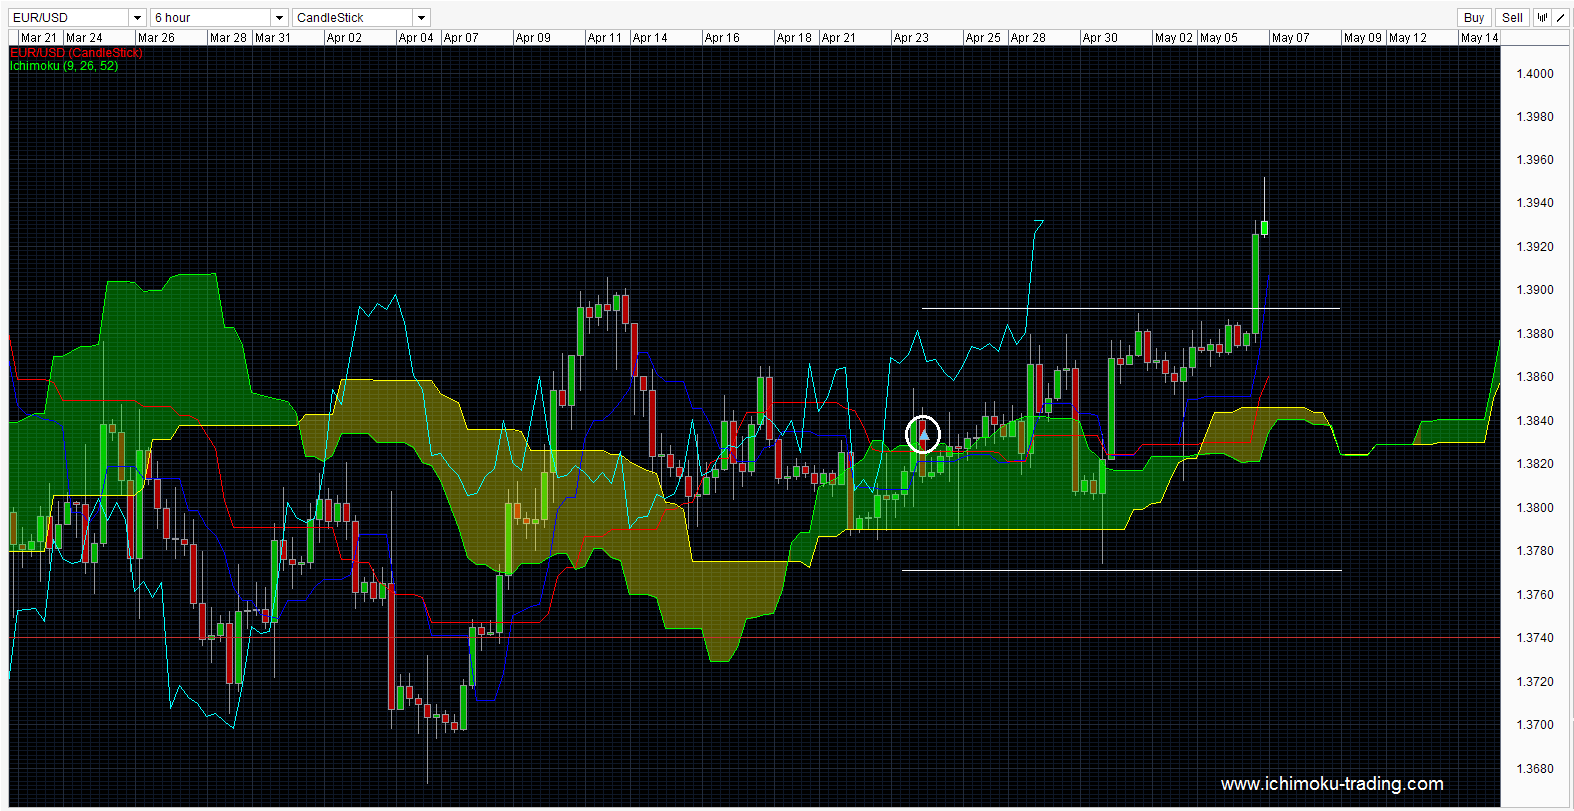This screenshot has height=811, width=1574.
Task: Select the red EUR/USD (CandleStick) legend label
Action: pyautogui.click(x=76, y=52)
